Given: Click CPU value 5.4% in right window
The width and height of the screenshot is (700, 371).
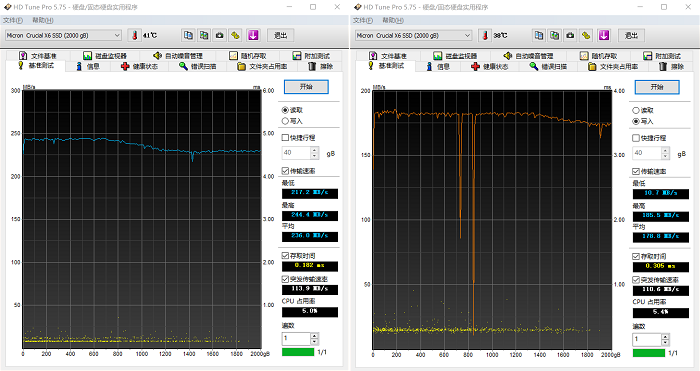Looking at the screenshot, I should pyautogui.click(x=661, y=313).
